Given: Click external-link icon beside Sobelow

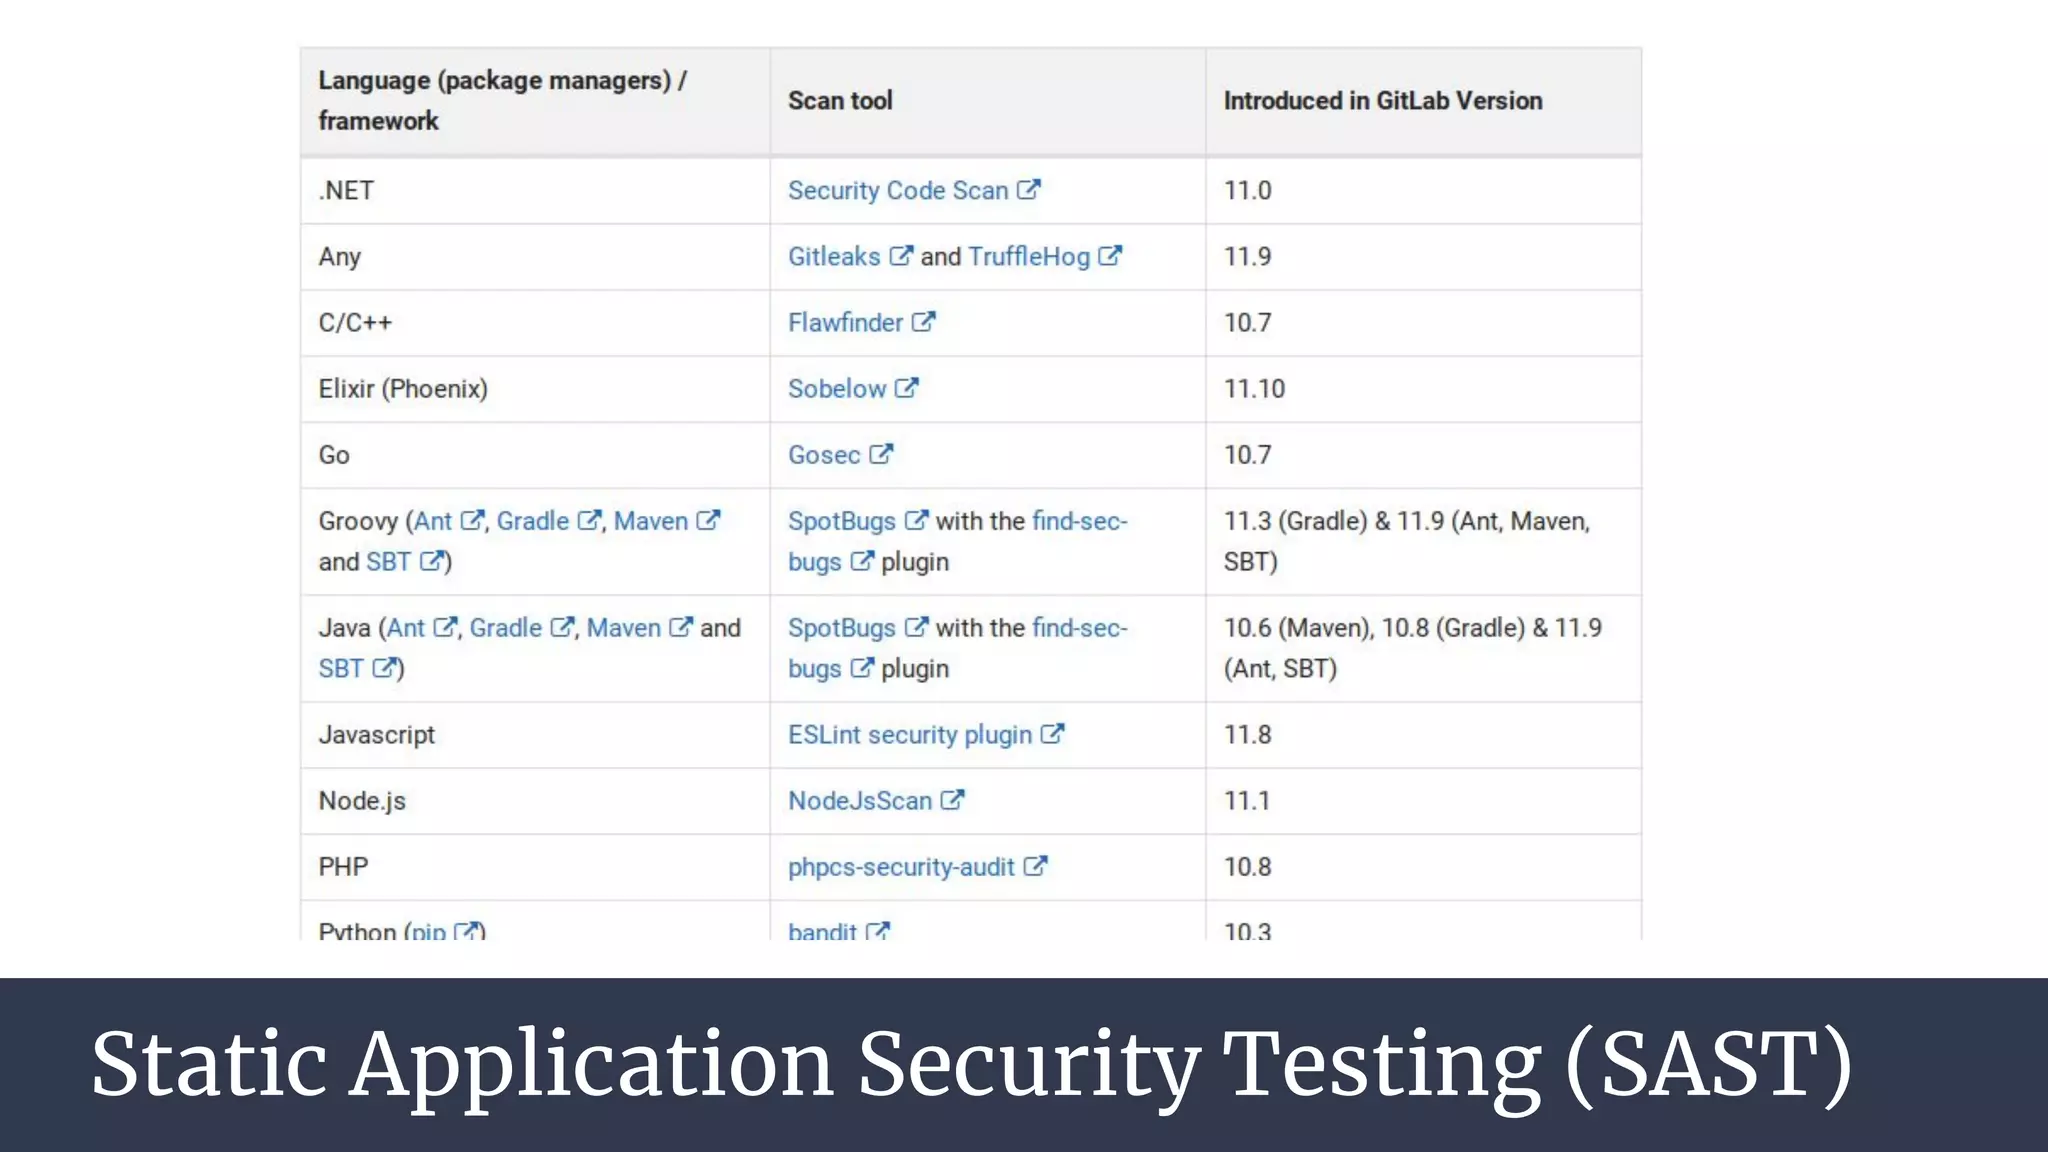Looking at the screenshot, I should pyautogui.click(x=906, y=387).
